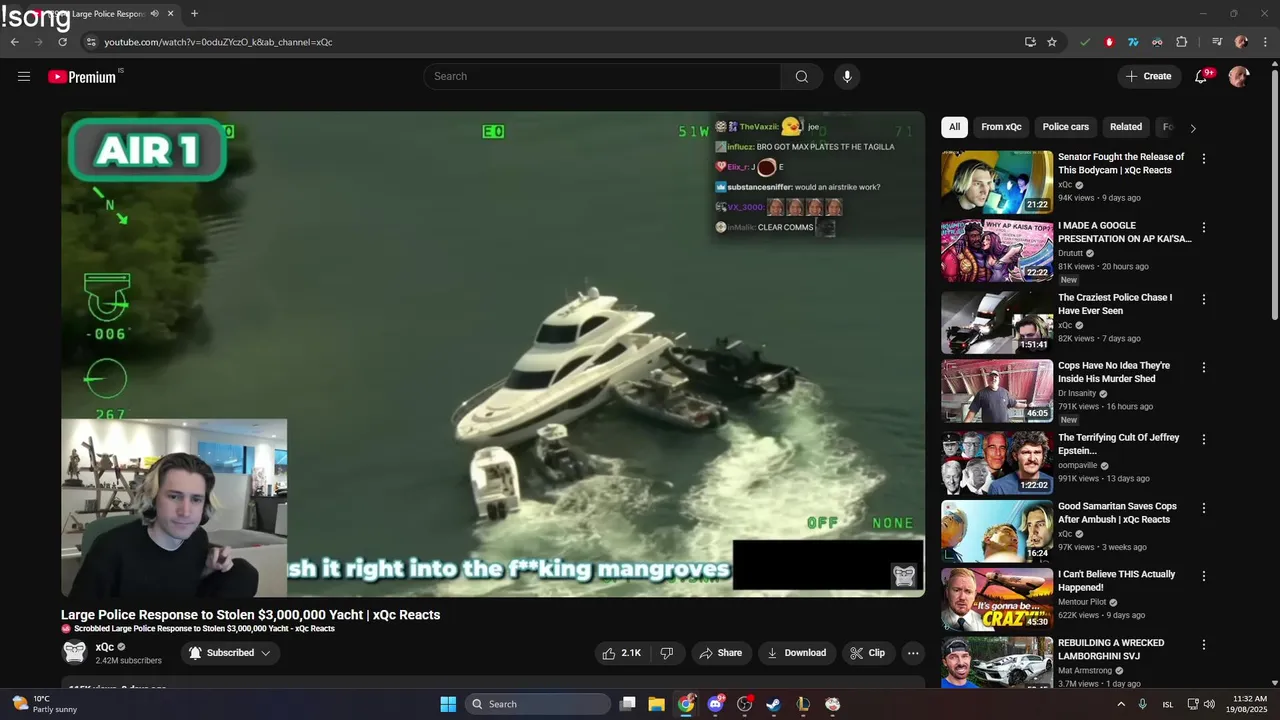The height and width of the screenshot is (720, 1280).
Task: Click the Windows Start button
Action: point(448,704)
